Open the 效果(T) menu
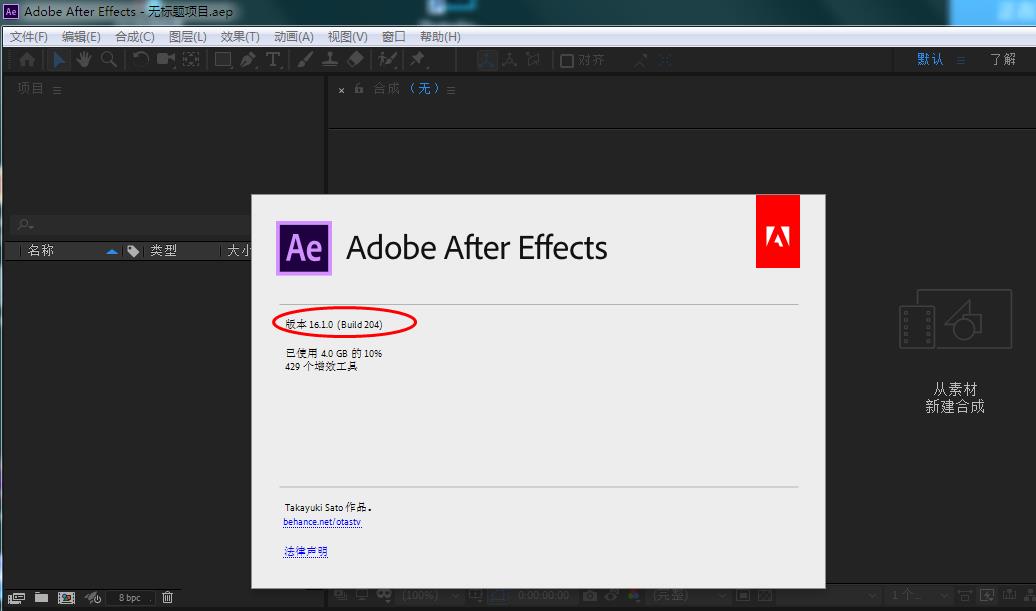Viewport: 1036px width, 611px height. pos(240,37)
